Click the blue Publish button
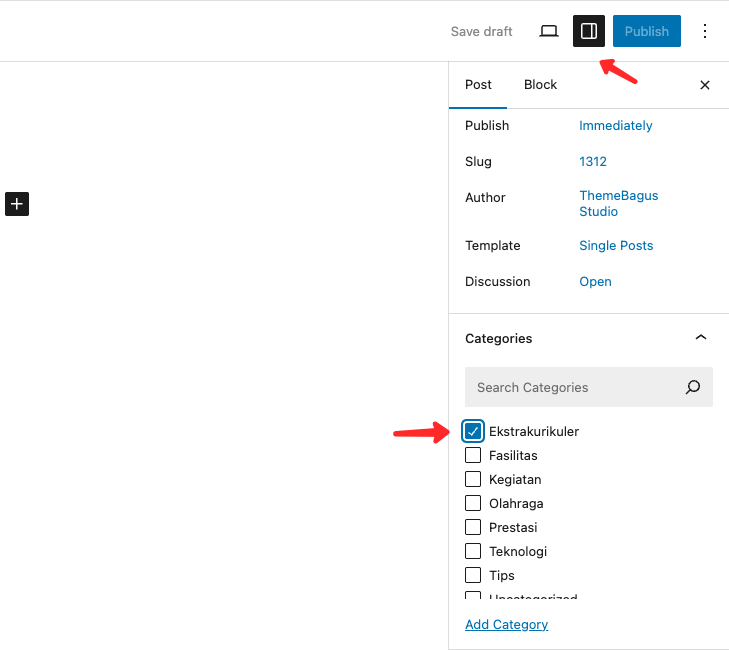This screenshot has height=650, width=729. click(x=647, y=31)
